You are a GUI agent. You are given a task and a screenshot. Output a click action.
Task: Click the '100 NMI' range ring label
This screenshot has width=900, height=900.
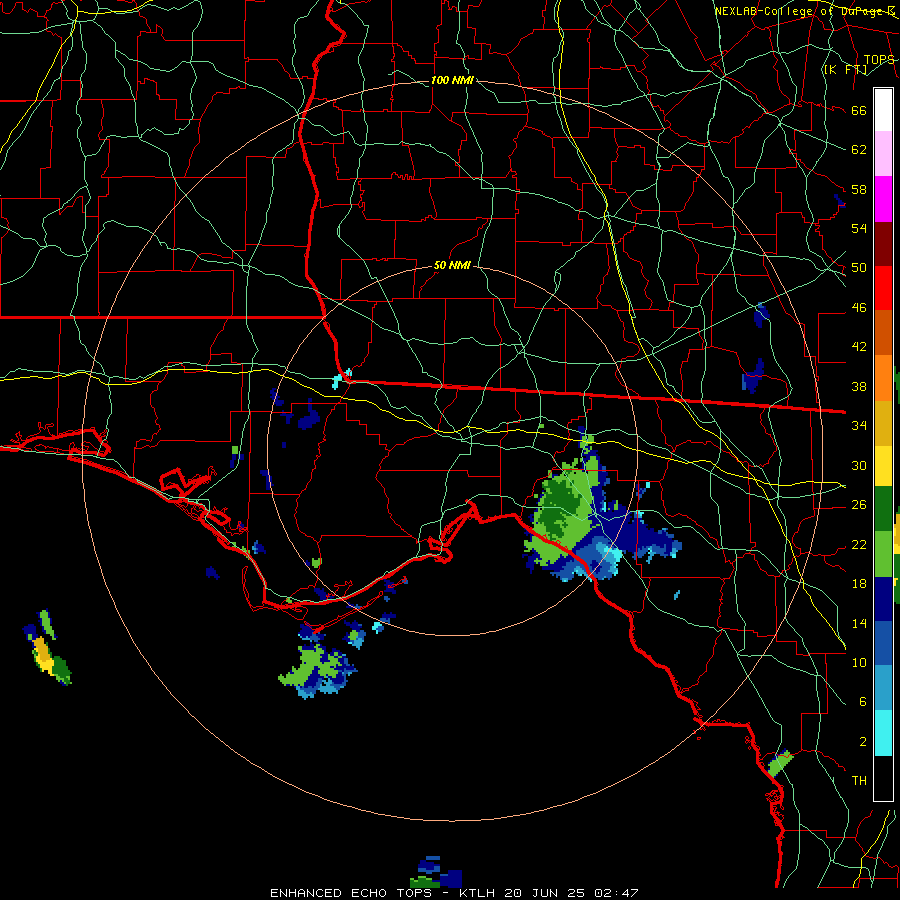pyautogui.click(x=452, y=80)
